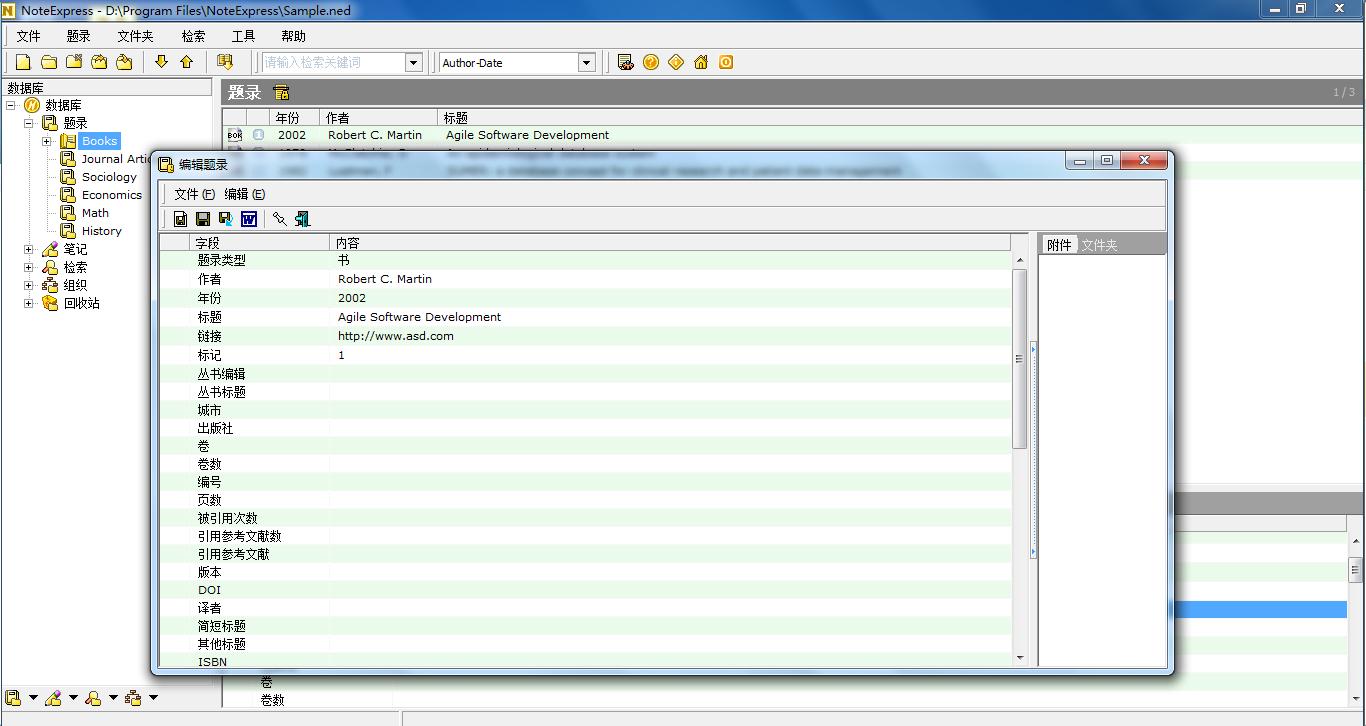1366x726 pixels.
Task: Click the home icon in main toolbar
Action: [701, 62]
